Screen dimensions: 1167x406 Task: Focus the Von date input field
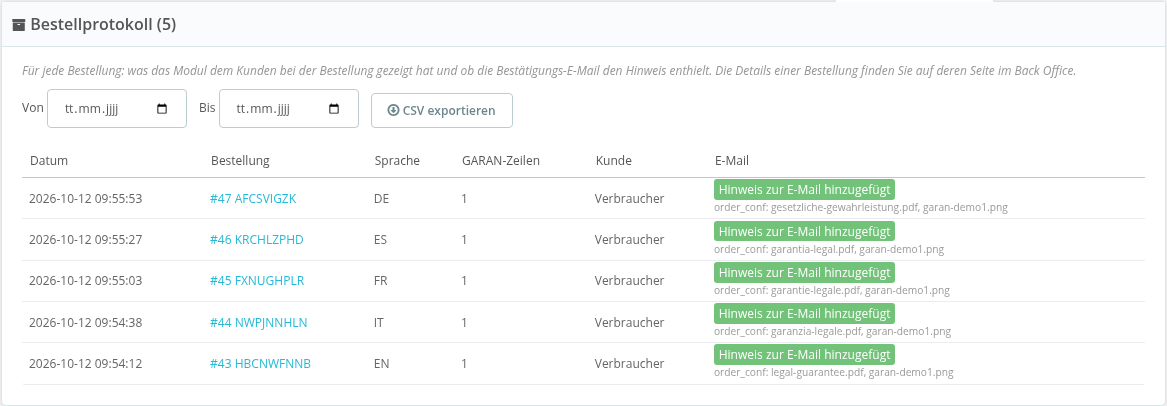[x=117, y=109]
